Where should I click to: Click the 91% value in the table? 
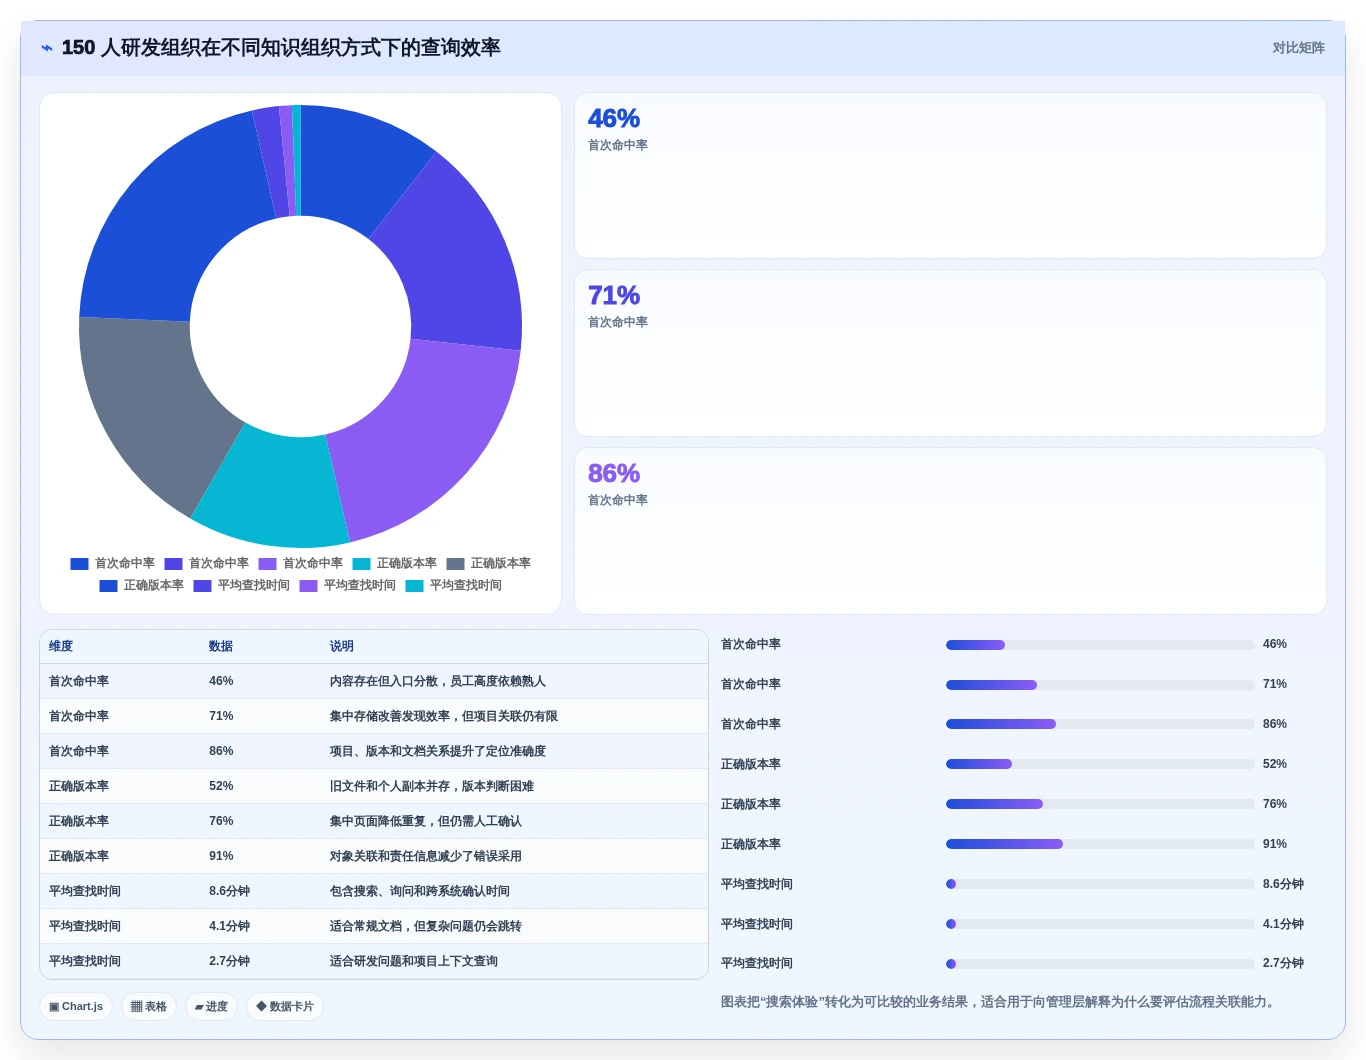(x=221, y=856)
